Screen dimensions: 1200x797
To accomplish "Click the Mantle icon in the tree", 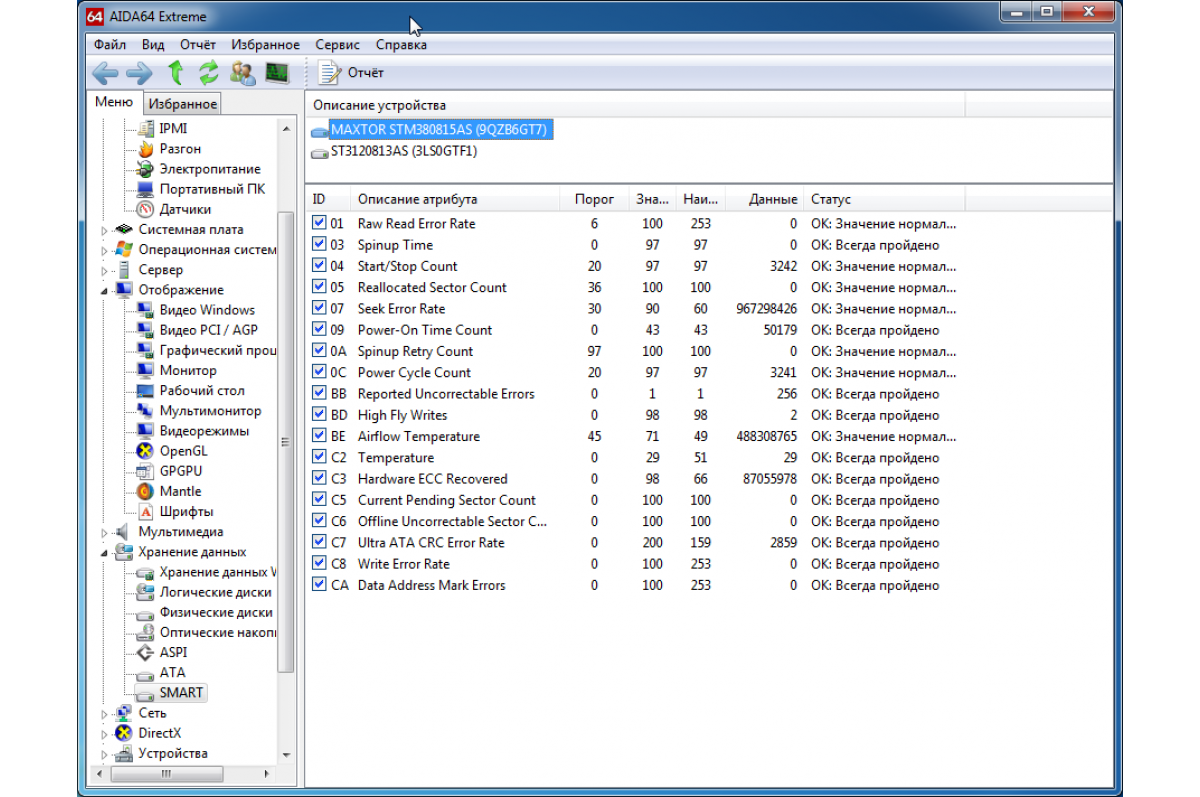I will [144, 491].
